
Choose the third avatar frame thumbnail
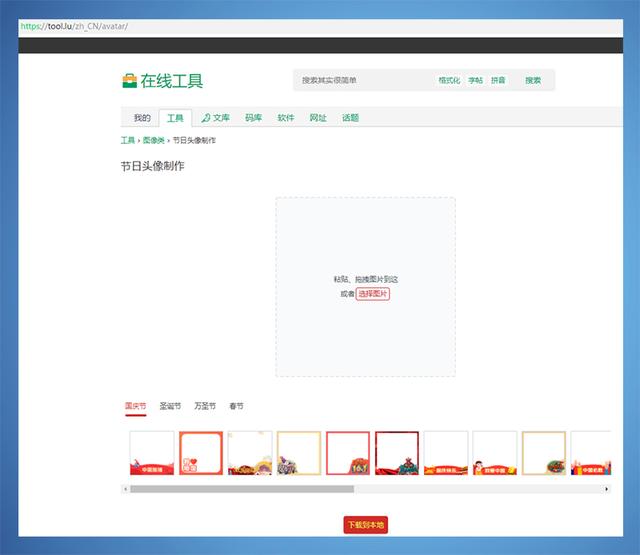pyautogui.click(x=250, y=453)
